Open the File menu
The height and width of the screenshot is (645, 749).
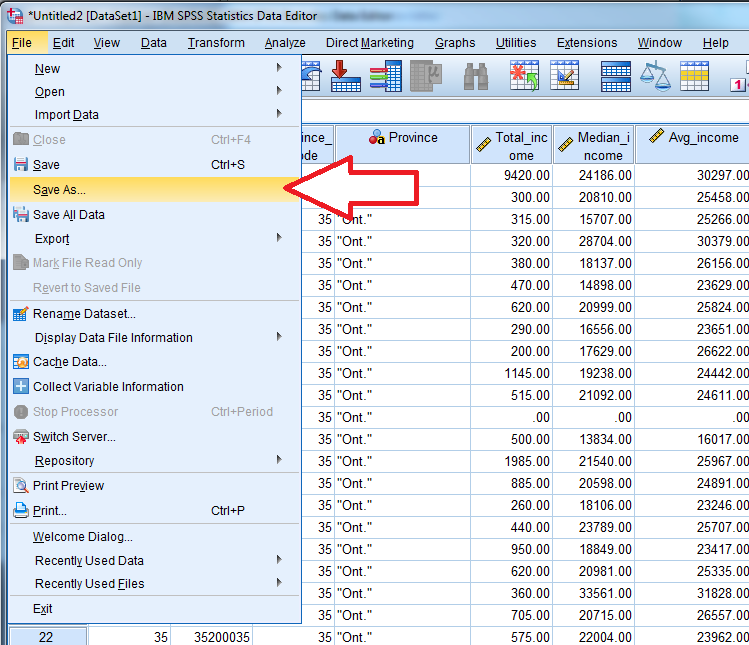click(x=22, y=43)
